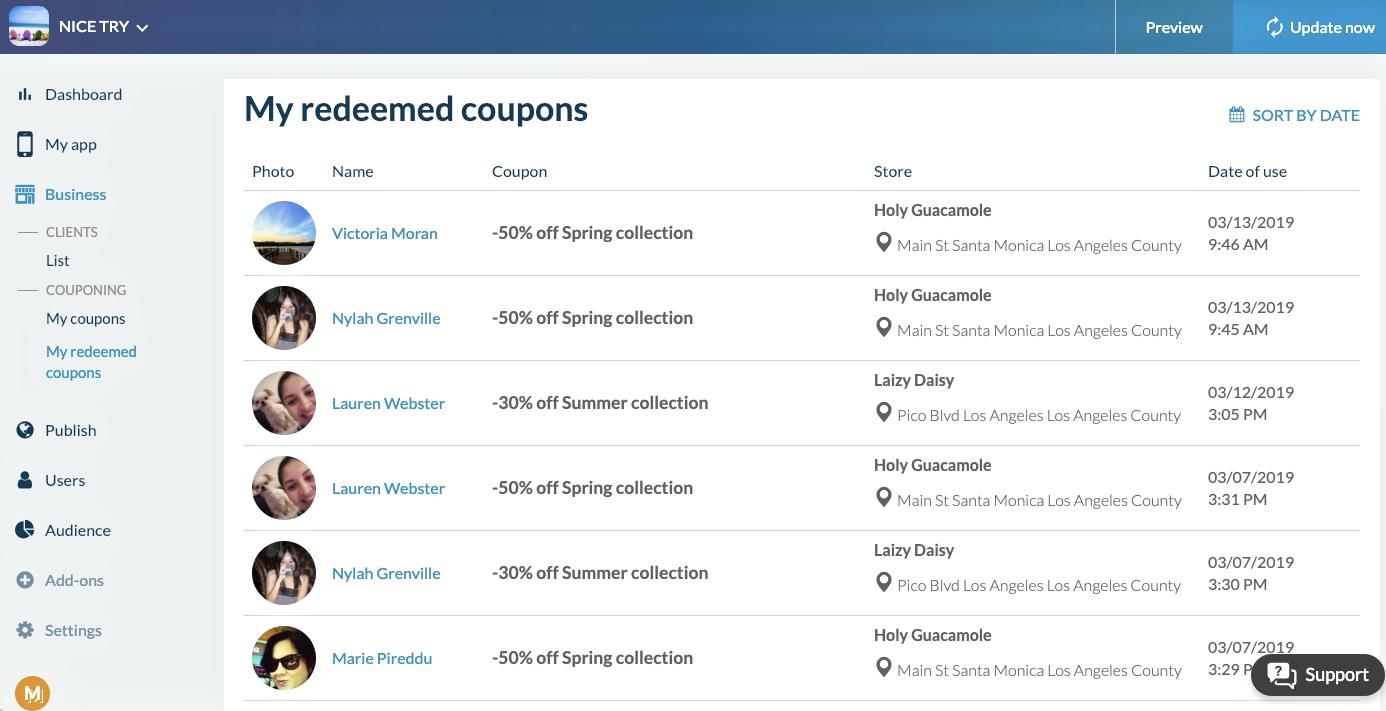Image resolution: width=1386 pixels, height=711 pixels.
Task: Click the Business storefront icon
Action: tap(25, 195)
